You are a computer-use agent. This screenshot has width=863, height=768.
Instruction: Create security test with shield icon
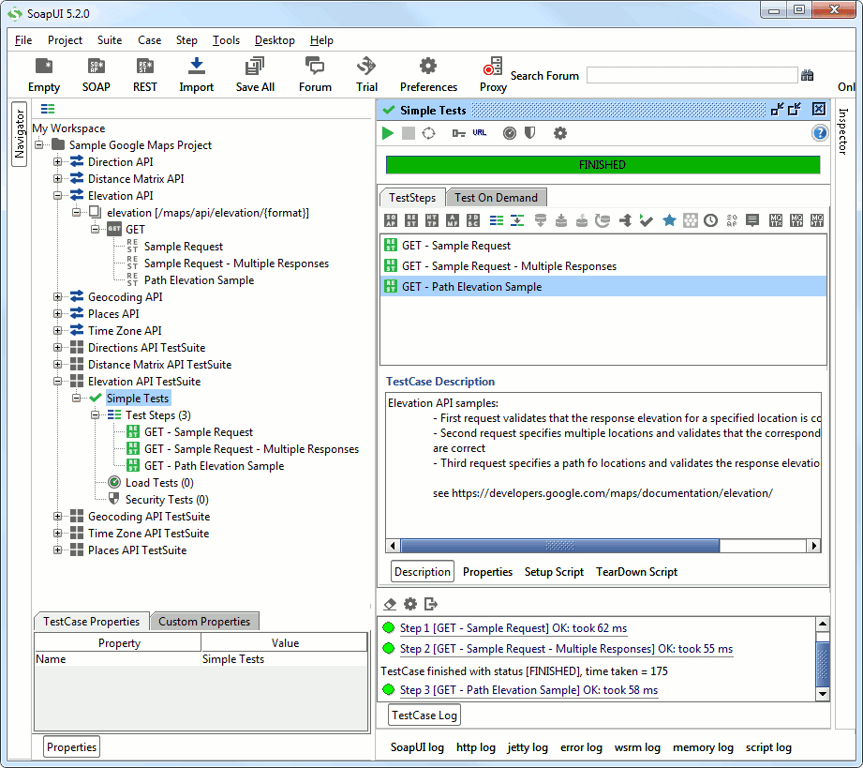point(530,133)
